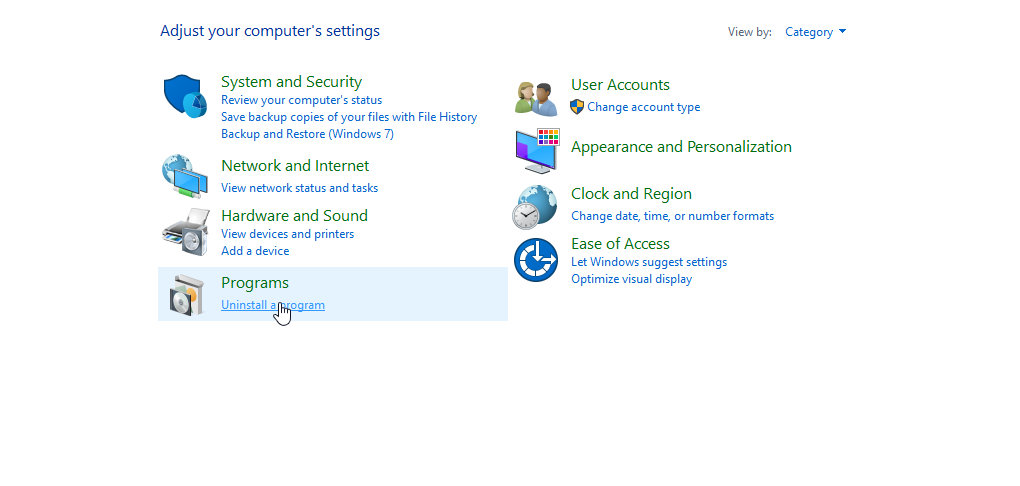Click the Ease of Access icon
This screenshot has height=486, width=1020.
[x=536, y=260]
